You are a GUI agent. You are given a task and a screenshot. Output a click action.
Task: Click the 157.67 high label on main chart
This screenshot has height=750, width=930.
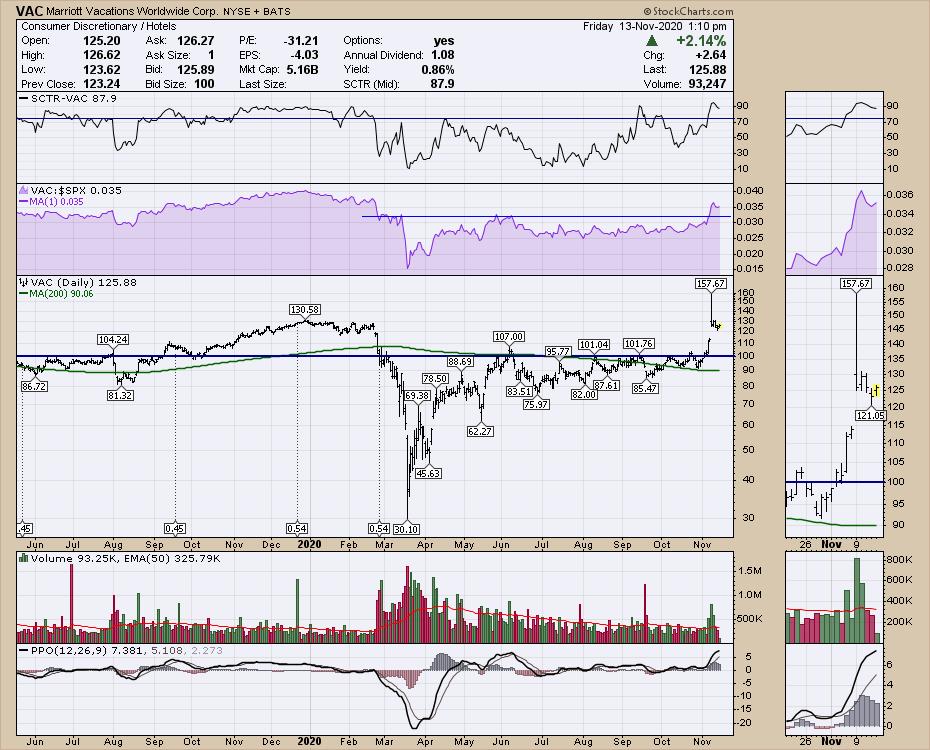[x=710, y=284]
